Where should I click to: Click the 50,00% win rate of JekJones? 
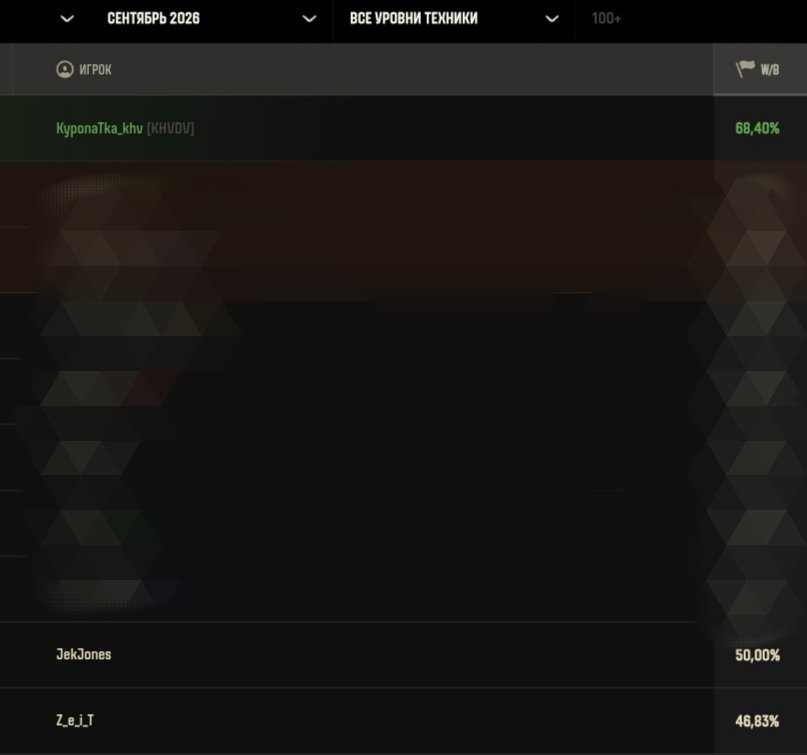[757, 655]
